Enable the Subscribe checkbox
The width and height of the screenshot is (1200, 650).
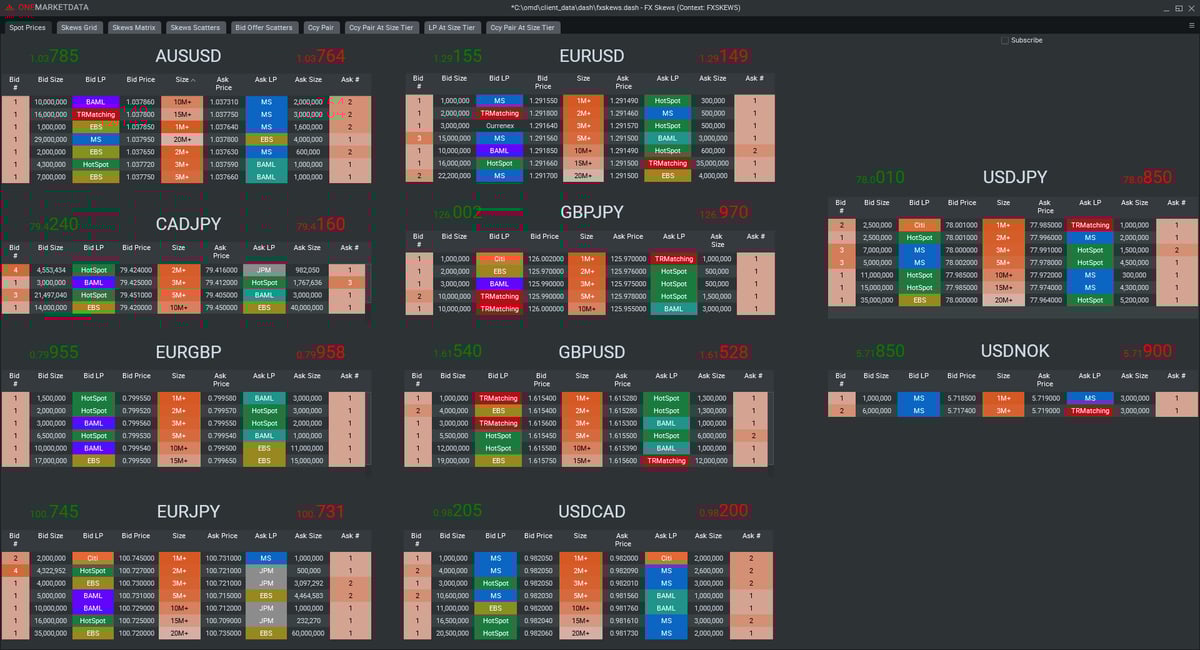tap(1005, 40)
